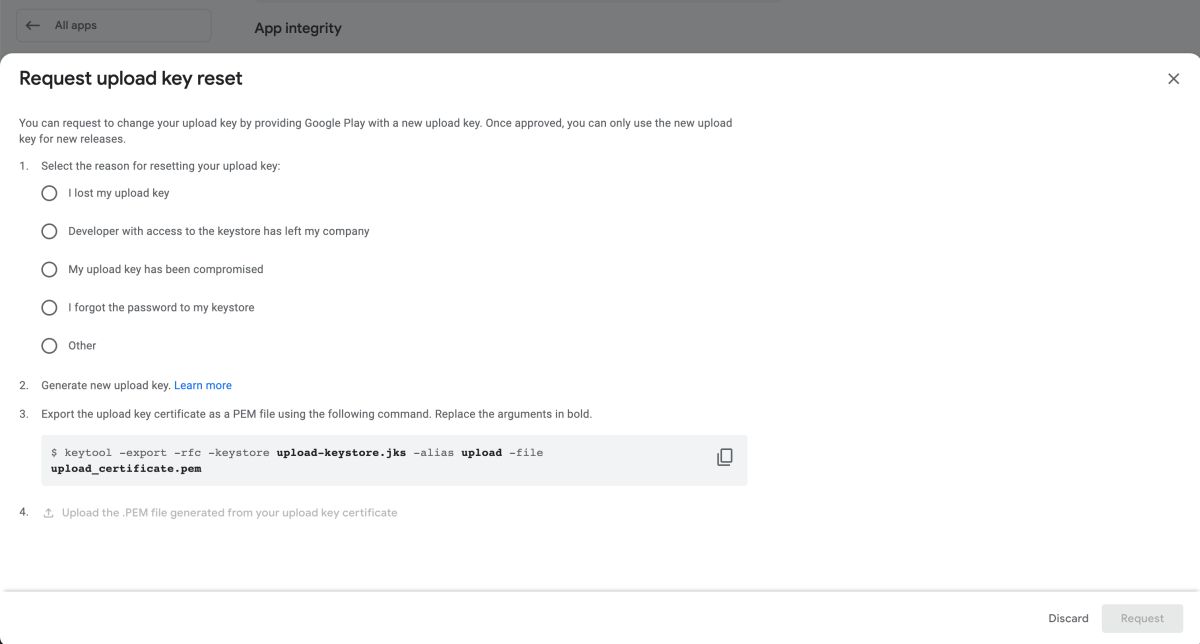1200x644 pixels.
Task: Click the "App integrity" page heading
Action: click(298, 28)
